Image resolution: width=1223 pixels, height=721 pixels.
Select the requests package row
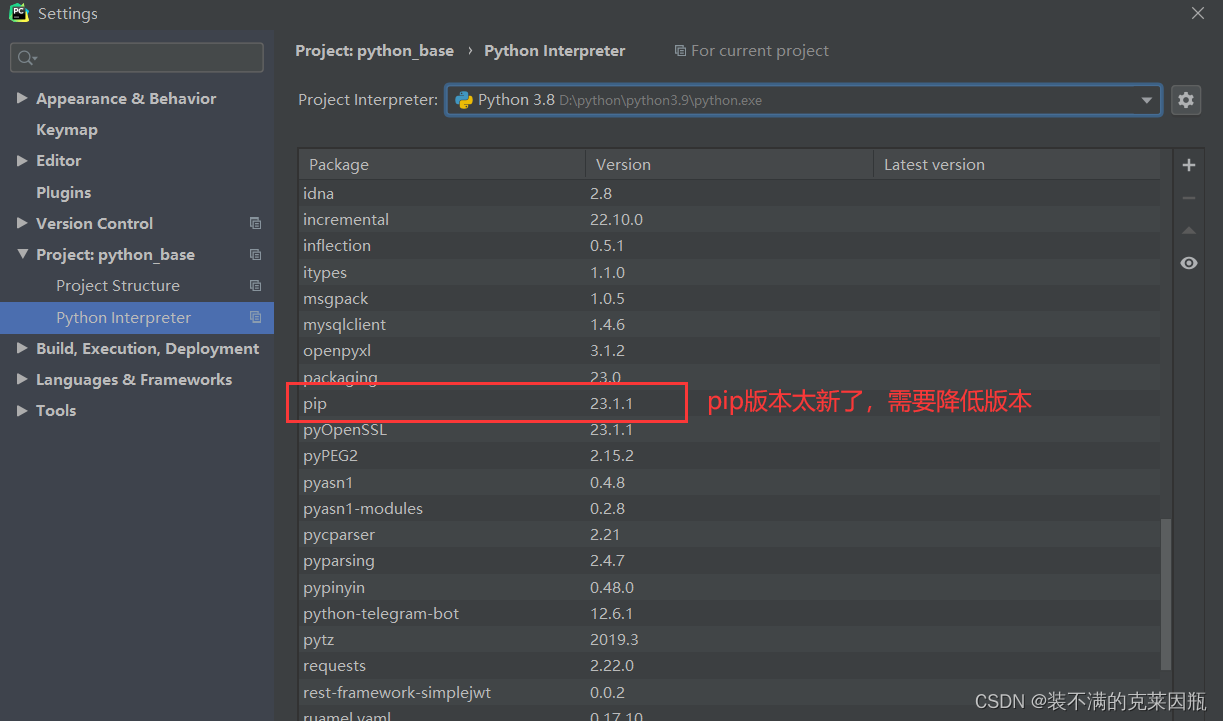[x=729, y=665]
